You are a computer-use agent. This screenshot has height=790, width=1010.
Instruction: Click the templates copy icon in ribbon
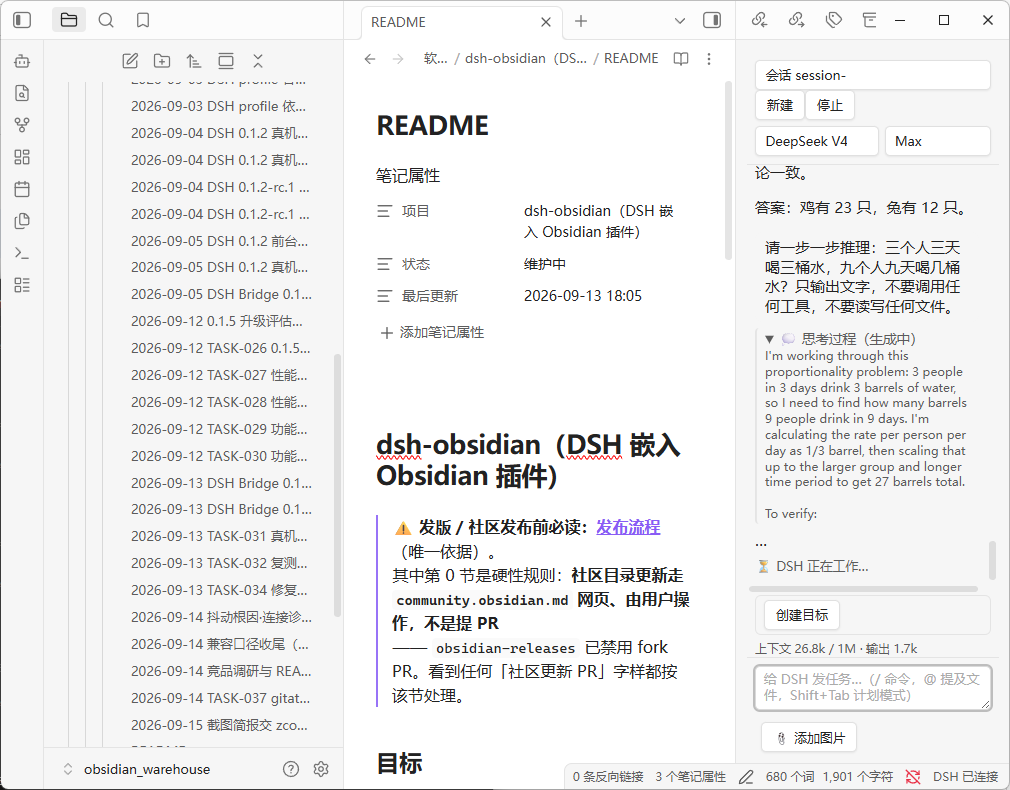pyautogui.click(x=22, y=221)
